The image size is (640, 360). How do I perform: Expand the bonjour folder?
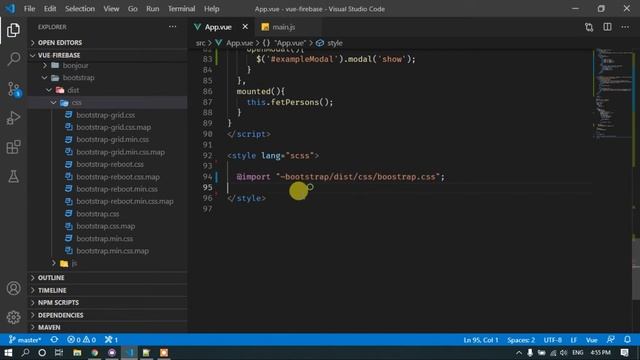108,65
